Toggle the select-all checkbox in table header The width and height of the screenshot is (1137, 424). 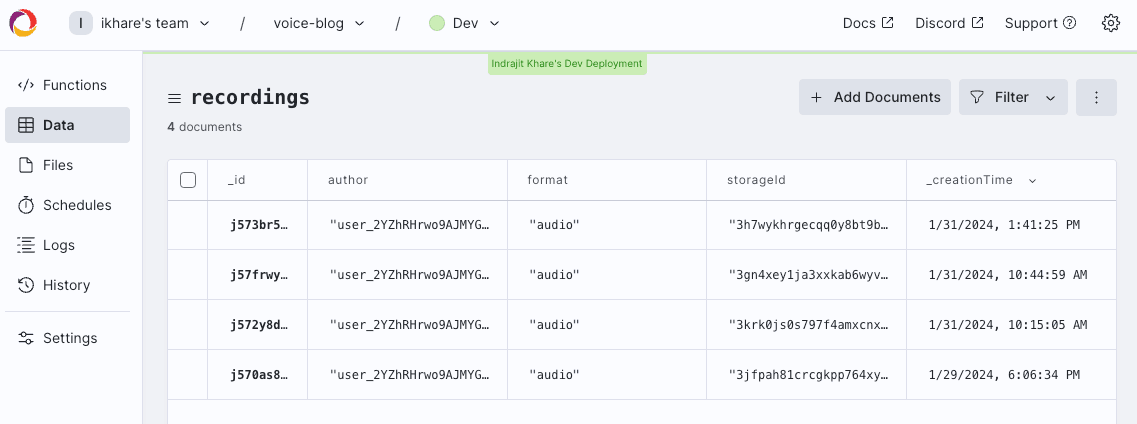pos(188,180)
